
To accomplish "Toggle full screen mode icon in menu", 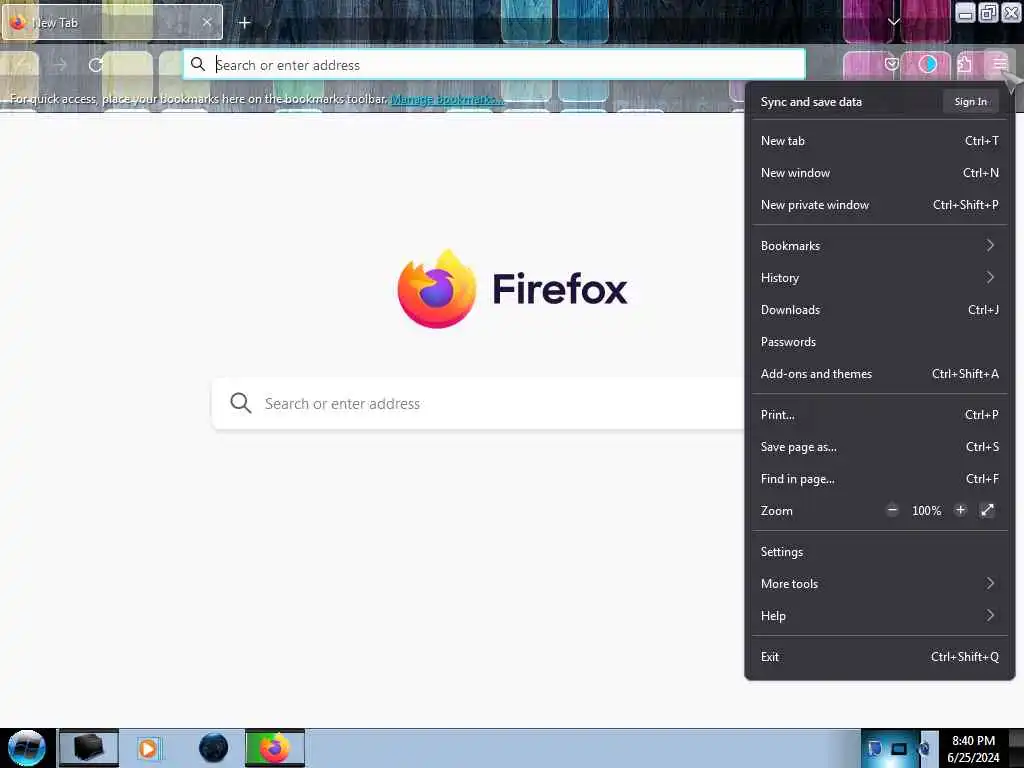I will click(x=987, y=510).
